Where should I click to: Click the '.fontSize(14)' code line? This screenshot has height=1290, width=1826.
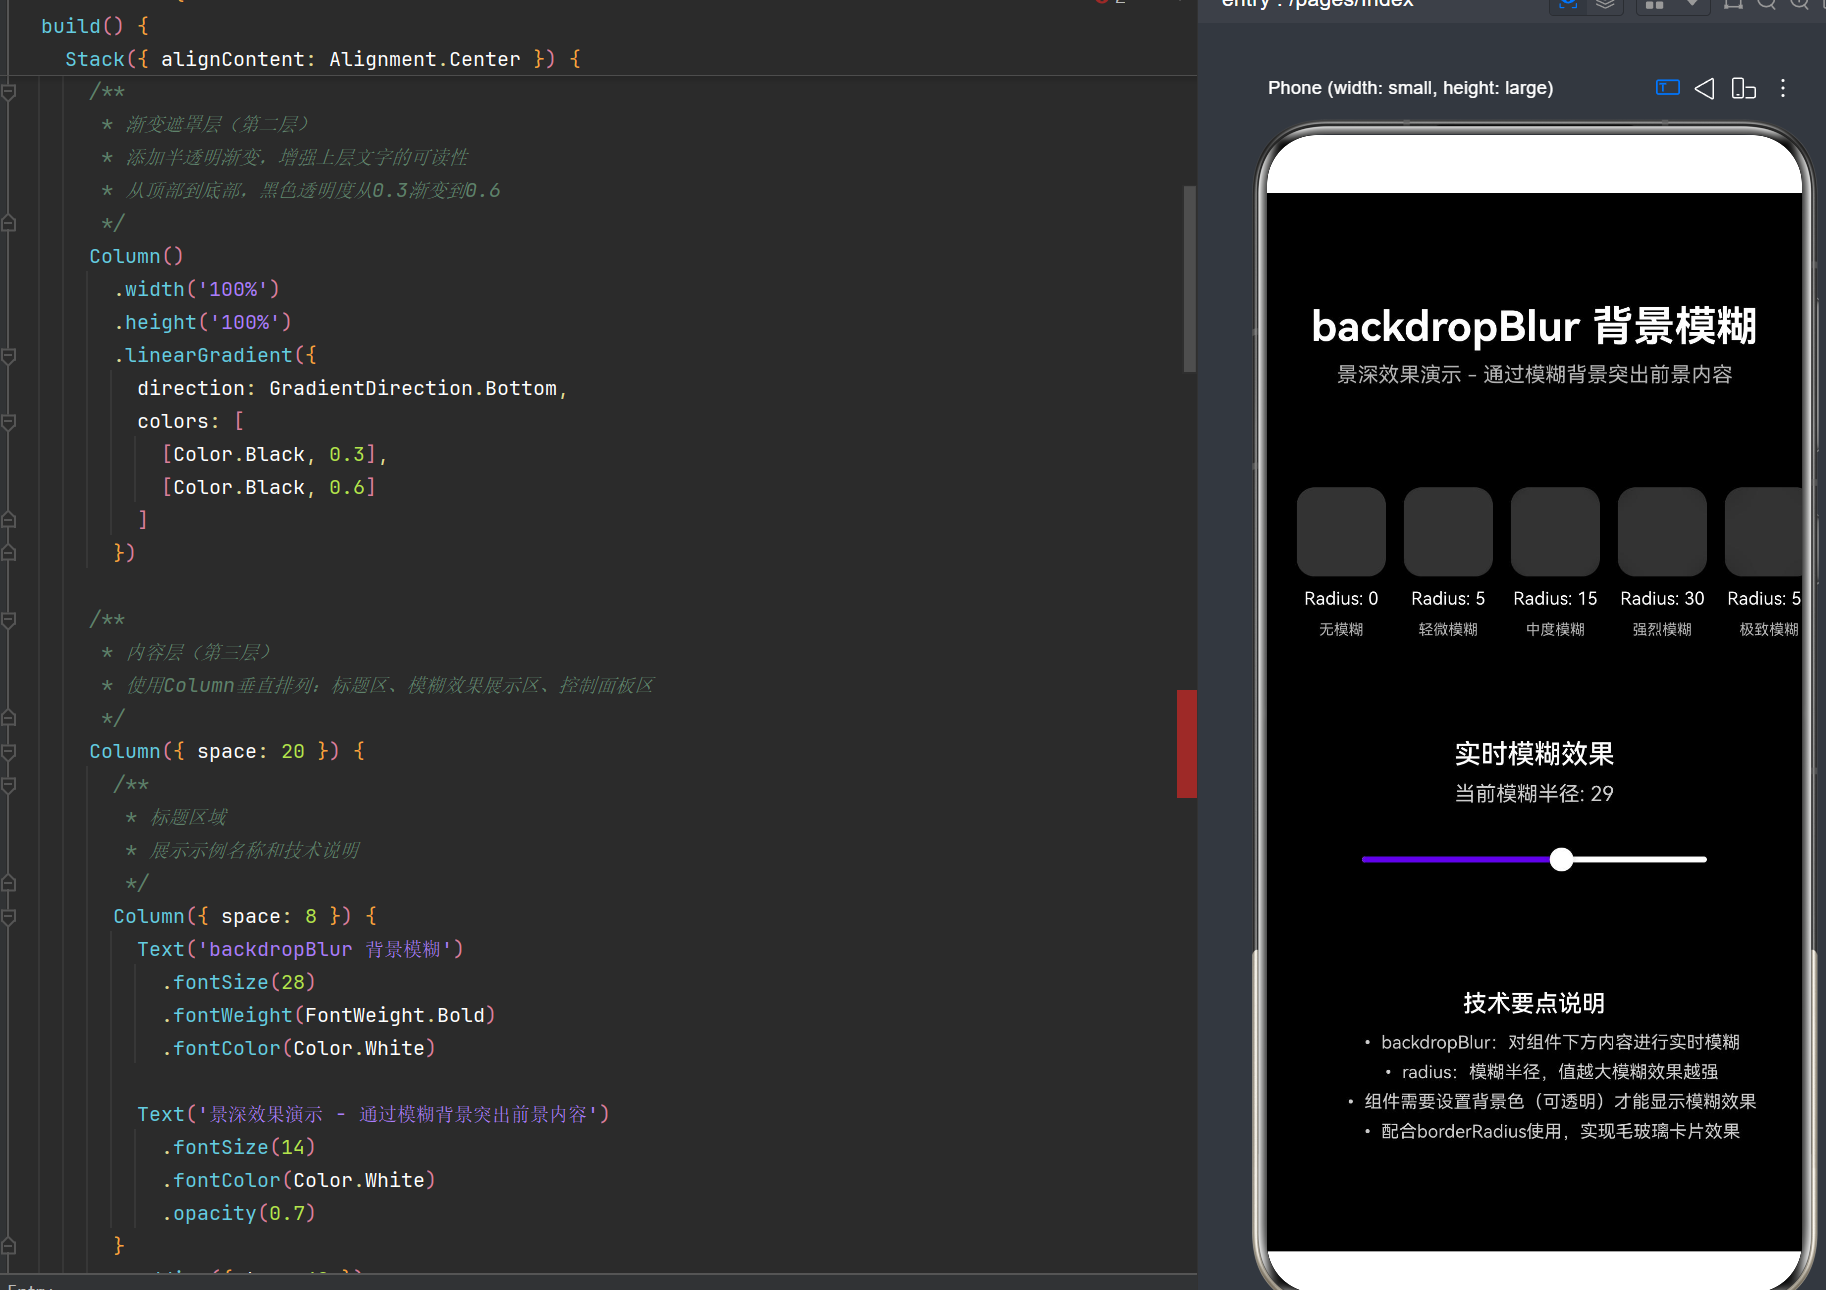(x=239, y=1147)
